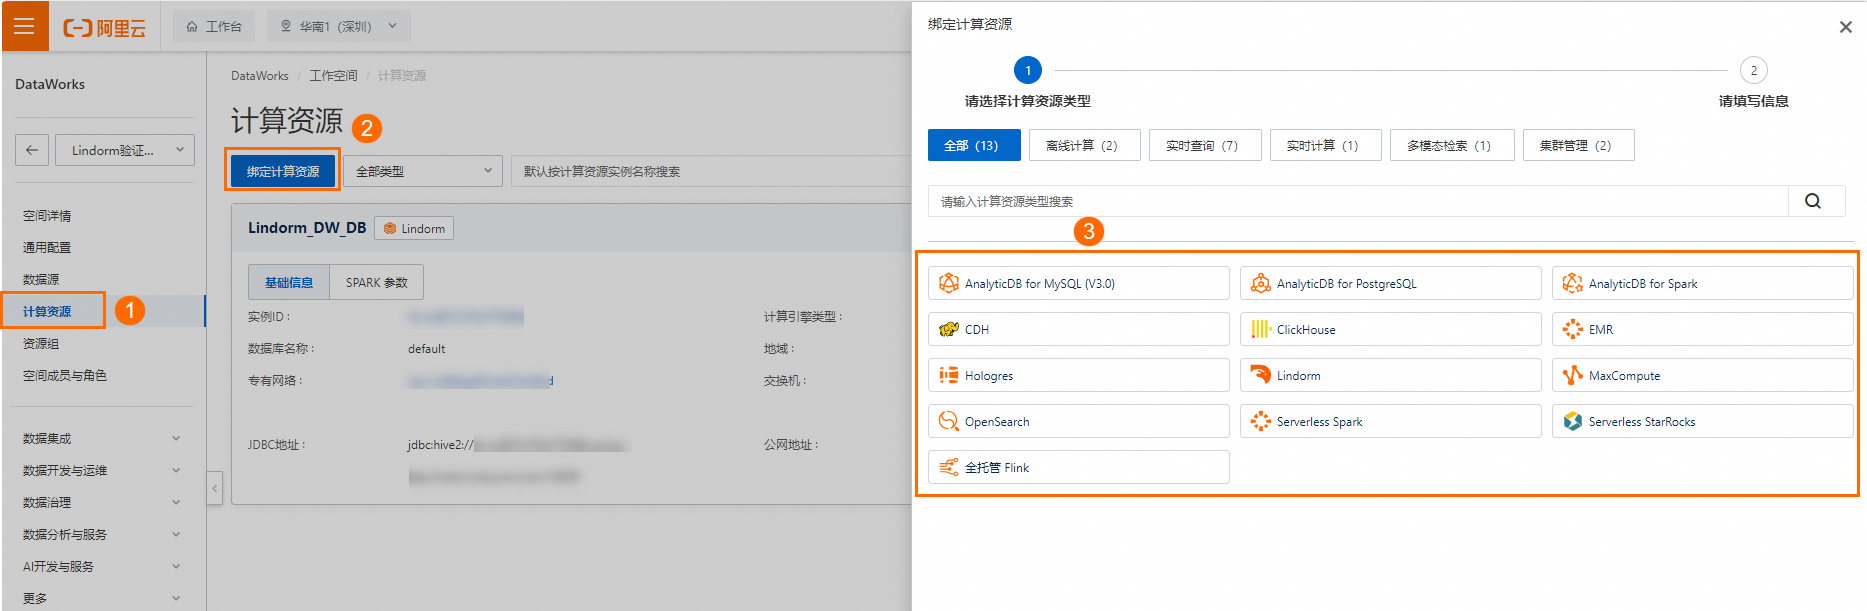The height and width of the screenshot is (611, 1867).
Task: Open the hamburger main menu
Action: click(24, 26)
